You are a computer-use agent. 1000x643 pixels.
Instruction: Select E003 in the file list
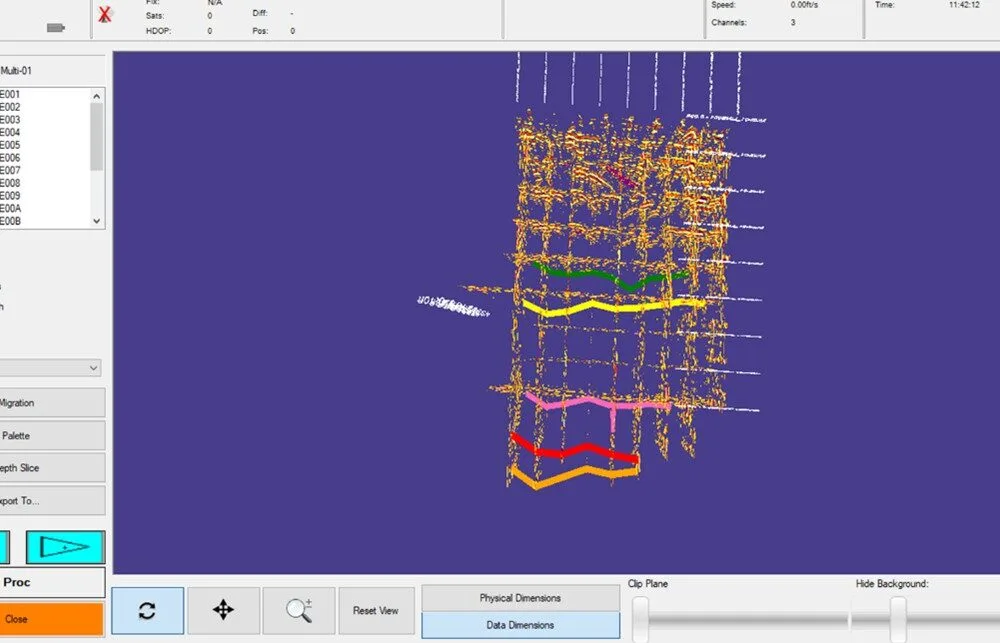click(10, 120)
